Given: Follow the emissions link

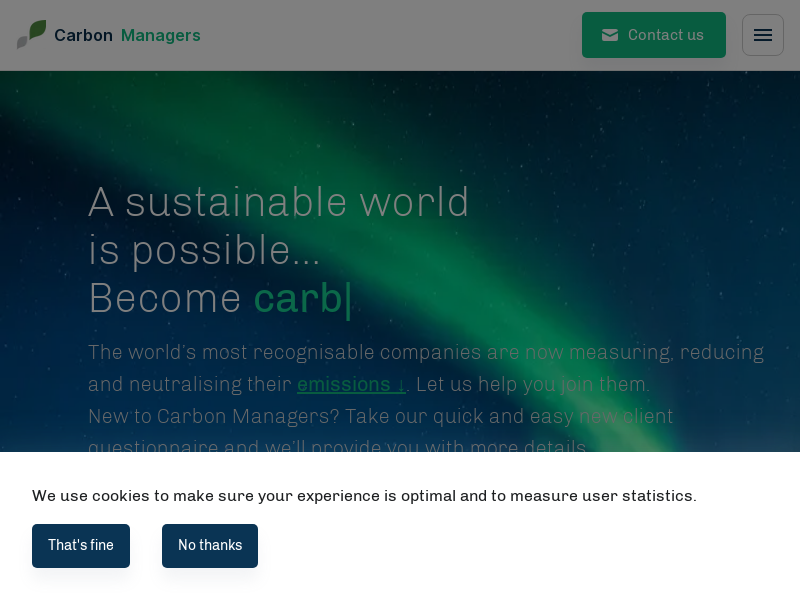Looking at the screenshot, I should pos(343,385).
